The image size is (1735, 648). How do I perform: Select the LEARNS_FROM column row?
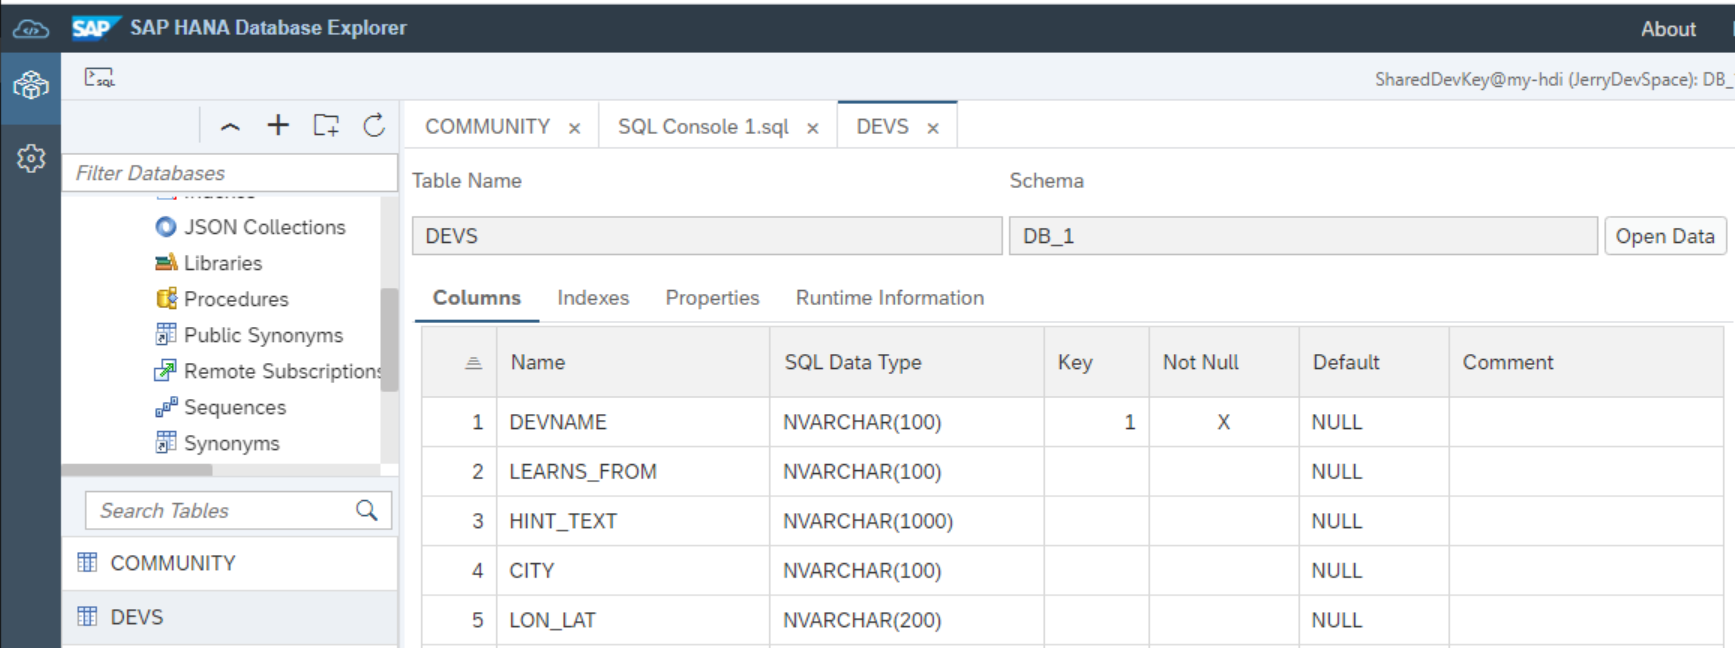(x=1072, y=471)
